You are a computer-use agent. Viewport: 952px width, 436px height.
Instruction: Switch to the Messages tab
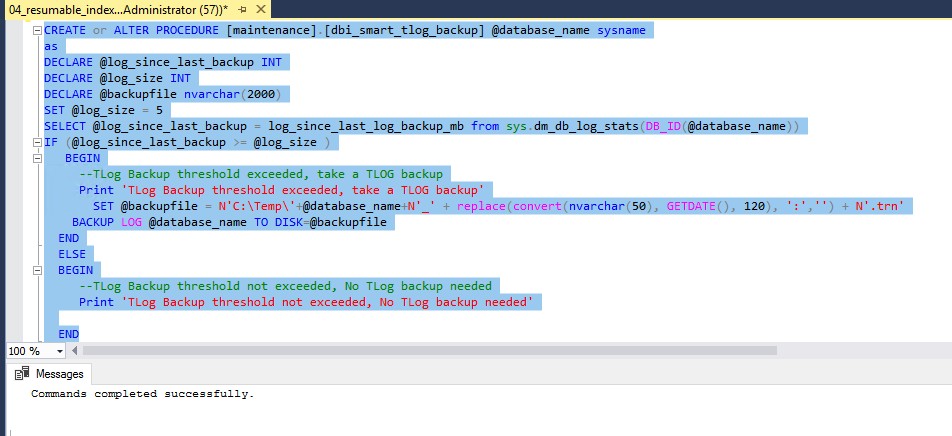tap(51, 373)
